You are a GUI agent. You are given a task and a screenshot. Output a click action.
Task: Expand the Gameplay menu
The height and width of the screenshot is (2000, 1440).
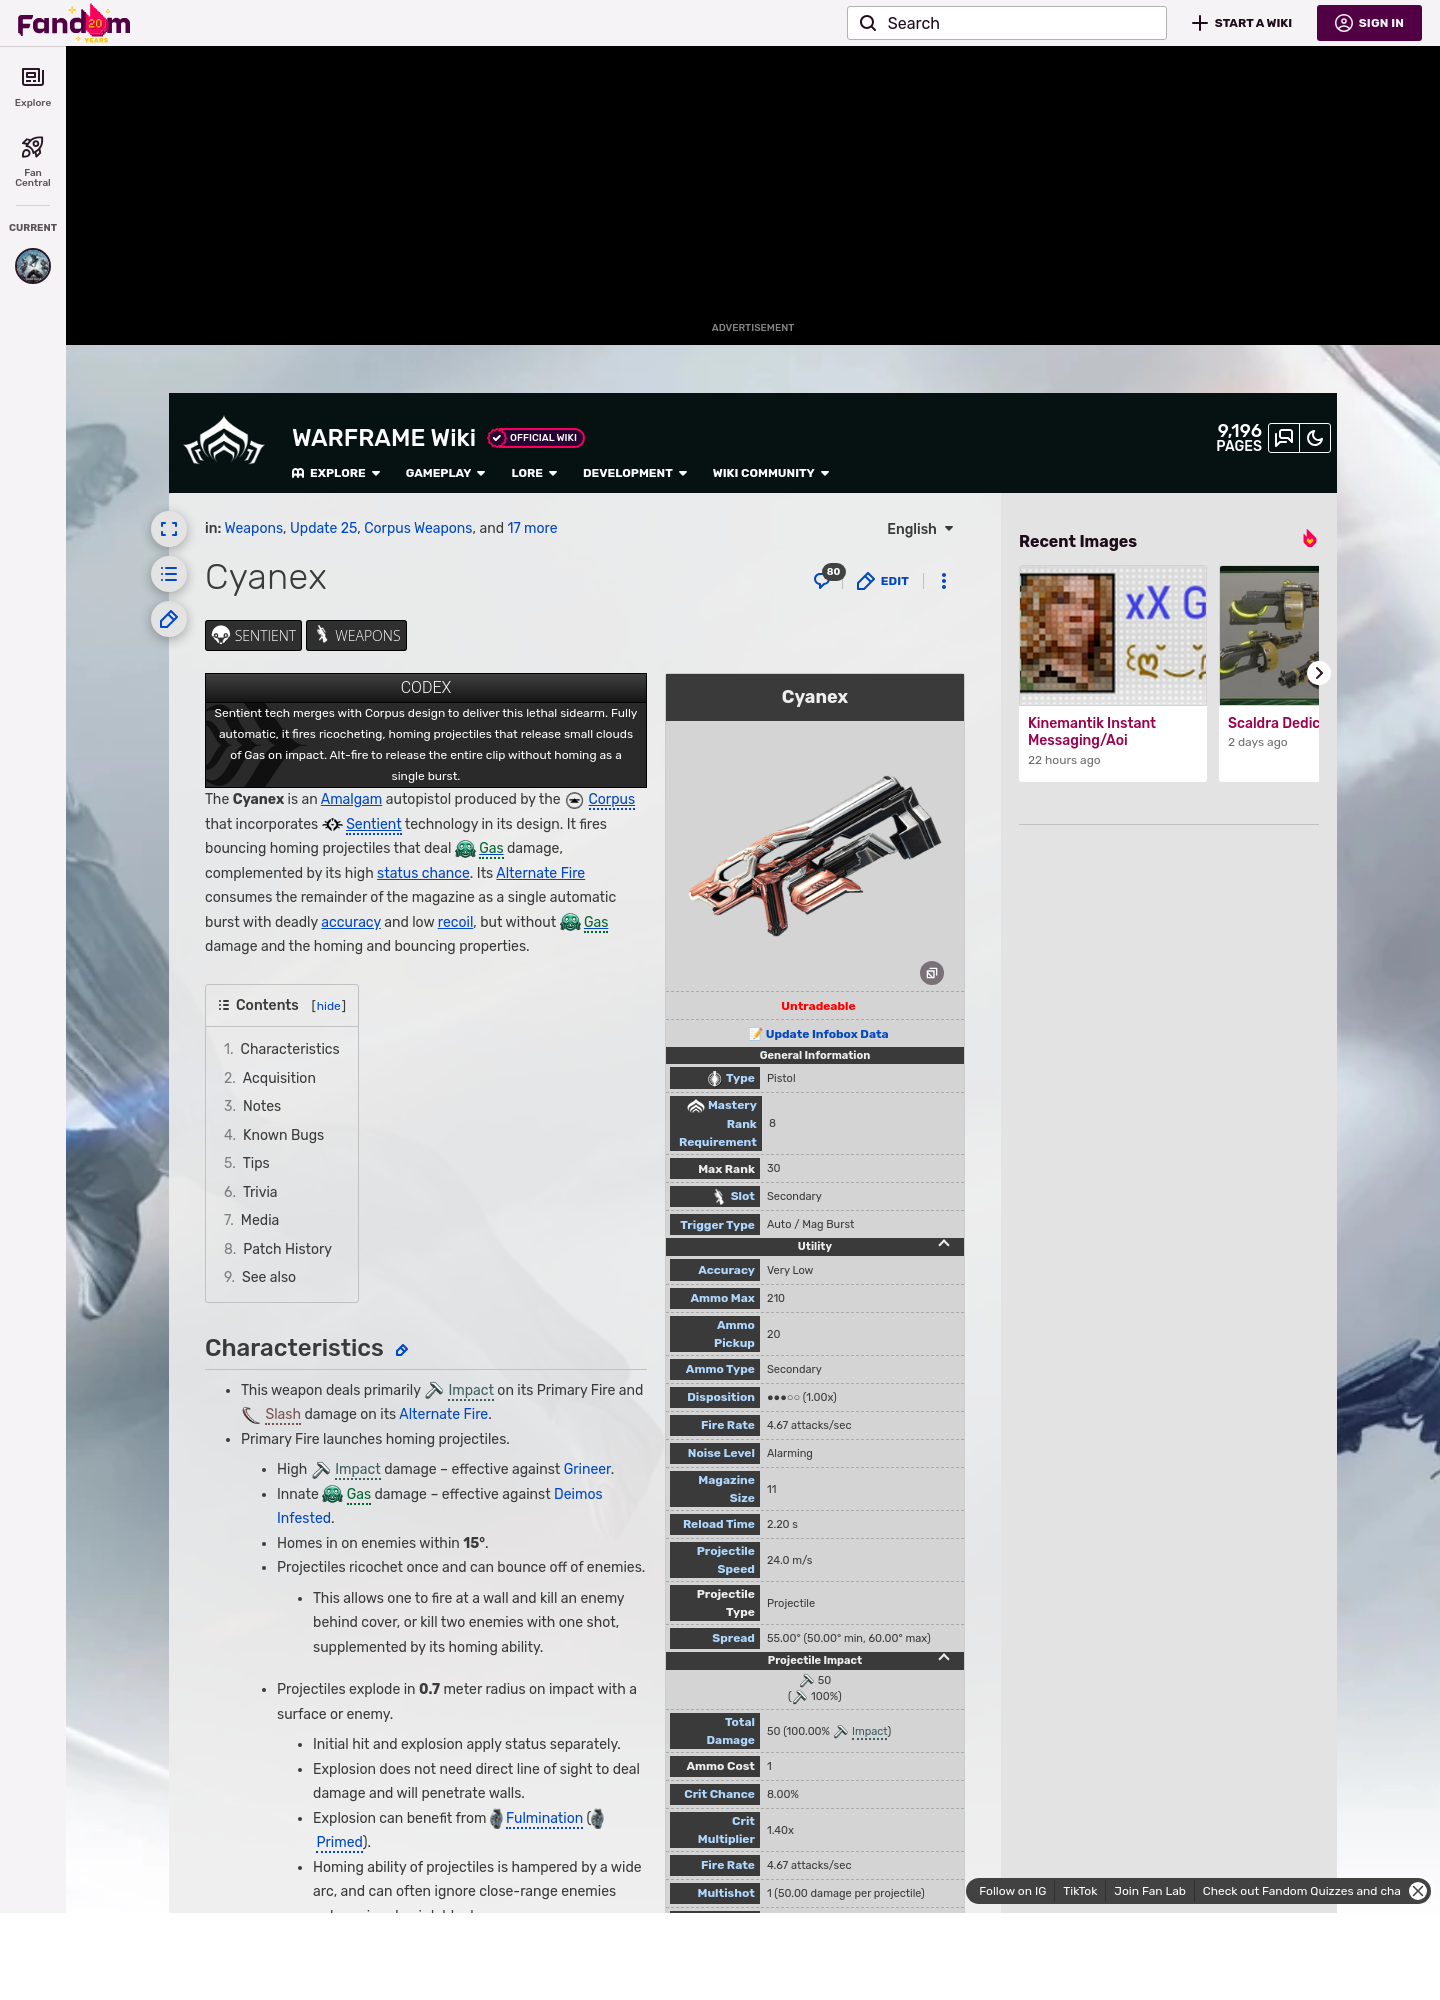click(x=445, y=473)
